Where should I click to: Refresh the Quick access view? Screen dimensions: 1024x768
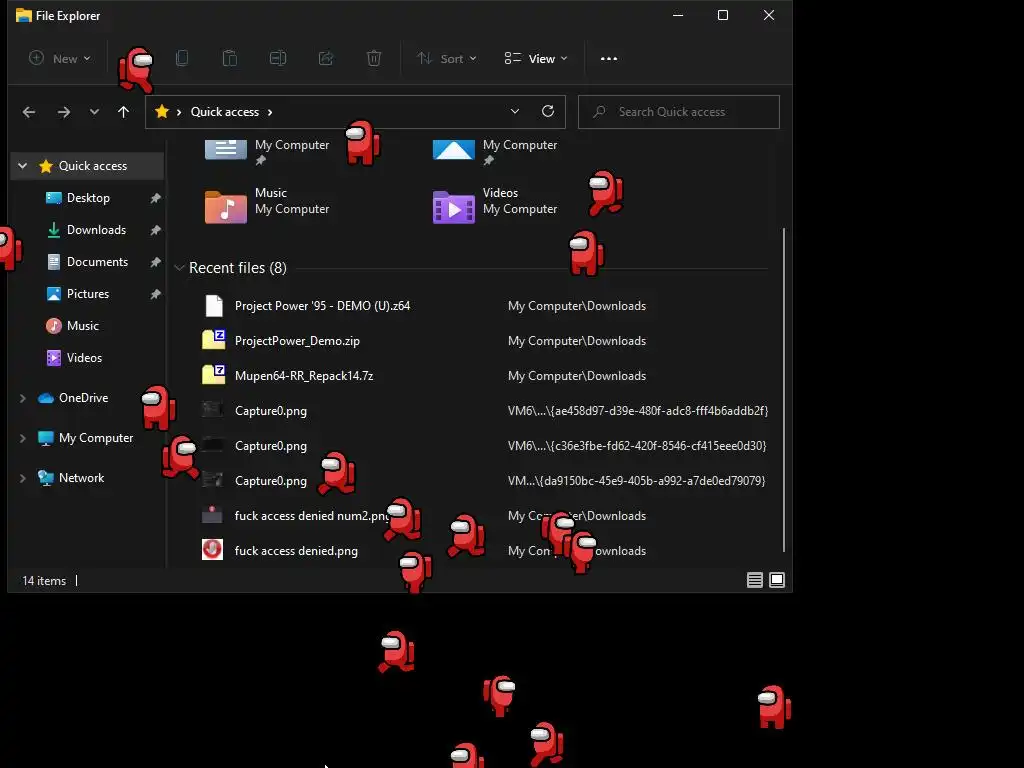click(x=548, y=112)
